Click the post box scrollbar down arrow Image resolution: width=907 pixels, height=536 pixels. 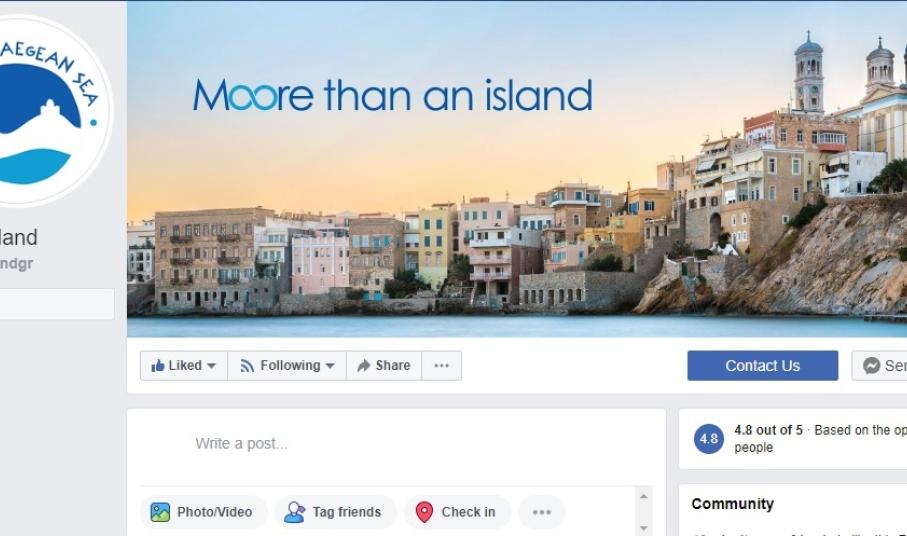click(644, 528)
